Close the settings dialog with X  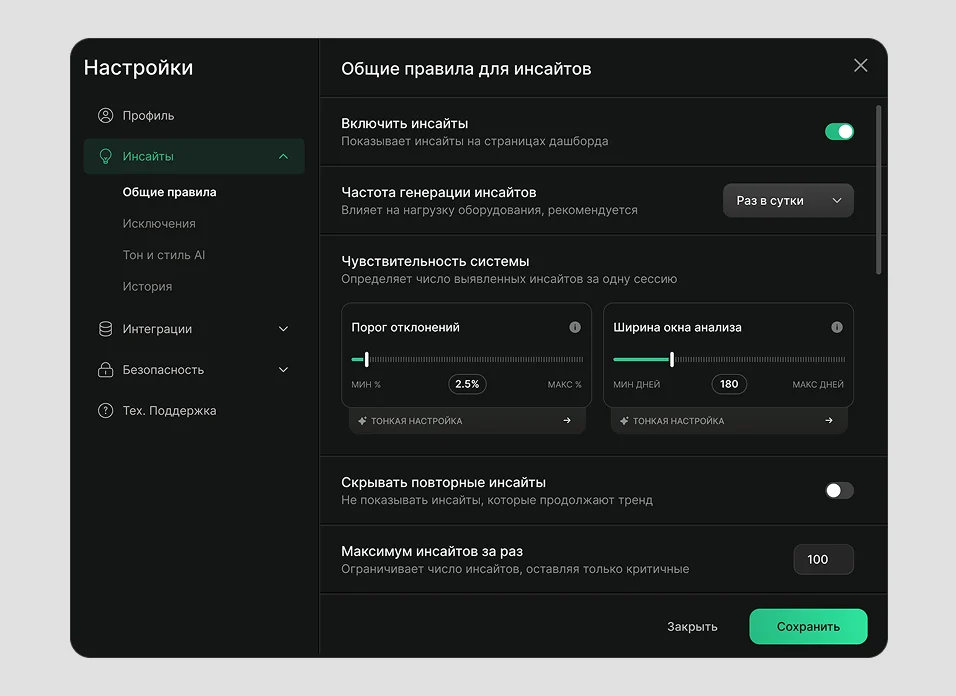click(x=860, y=65)
